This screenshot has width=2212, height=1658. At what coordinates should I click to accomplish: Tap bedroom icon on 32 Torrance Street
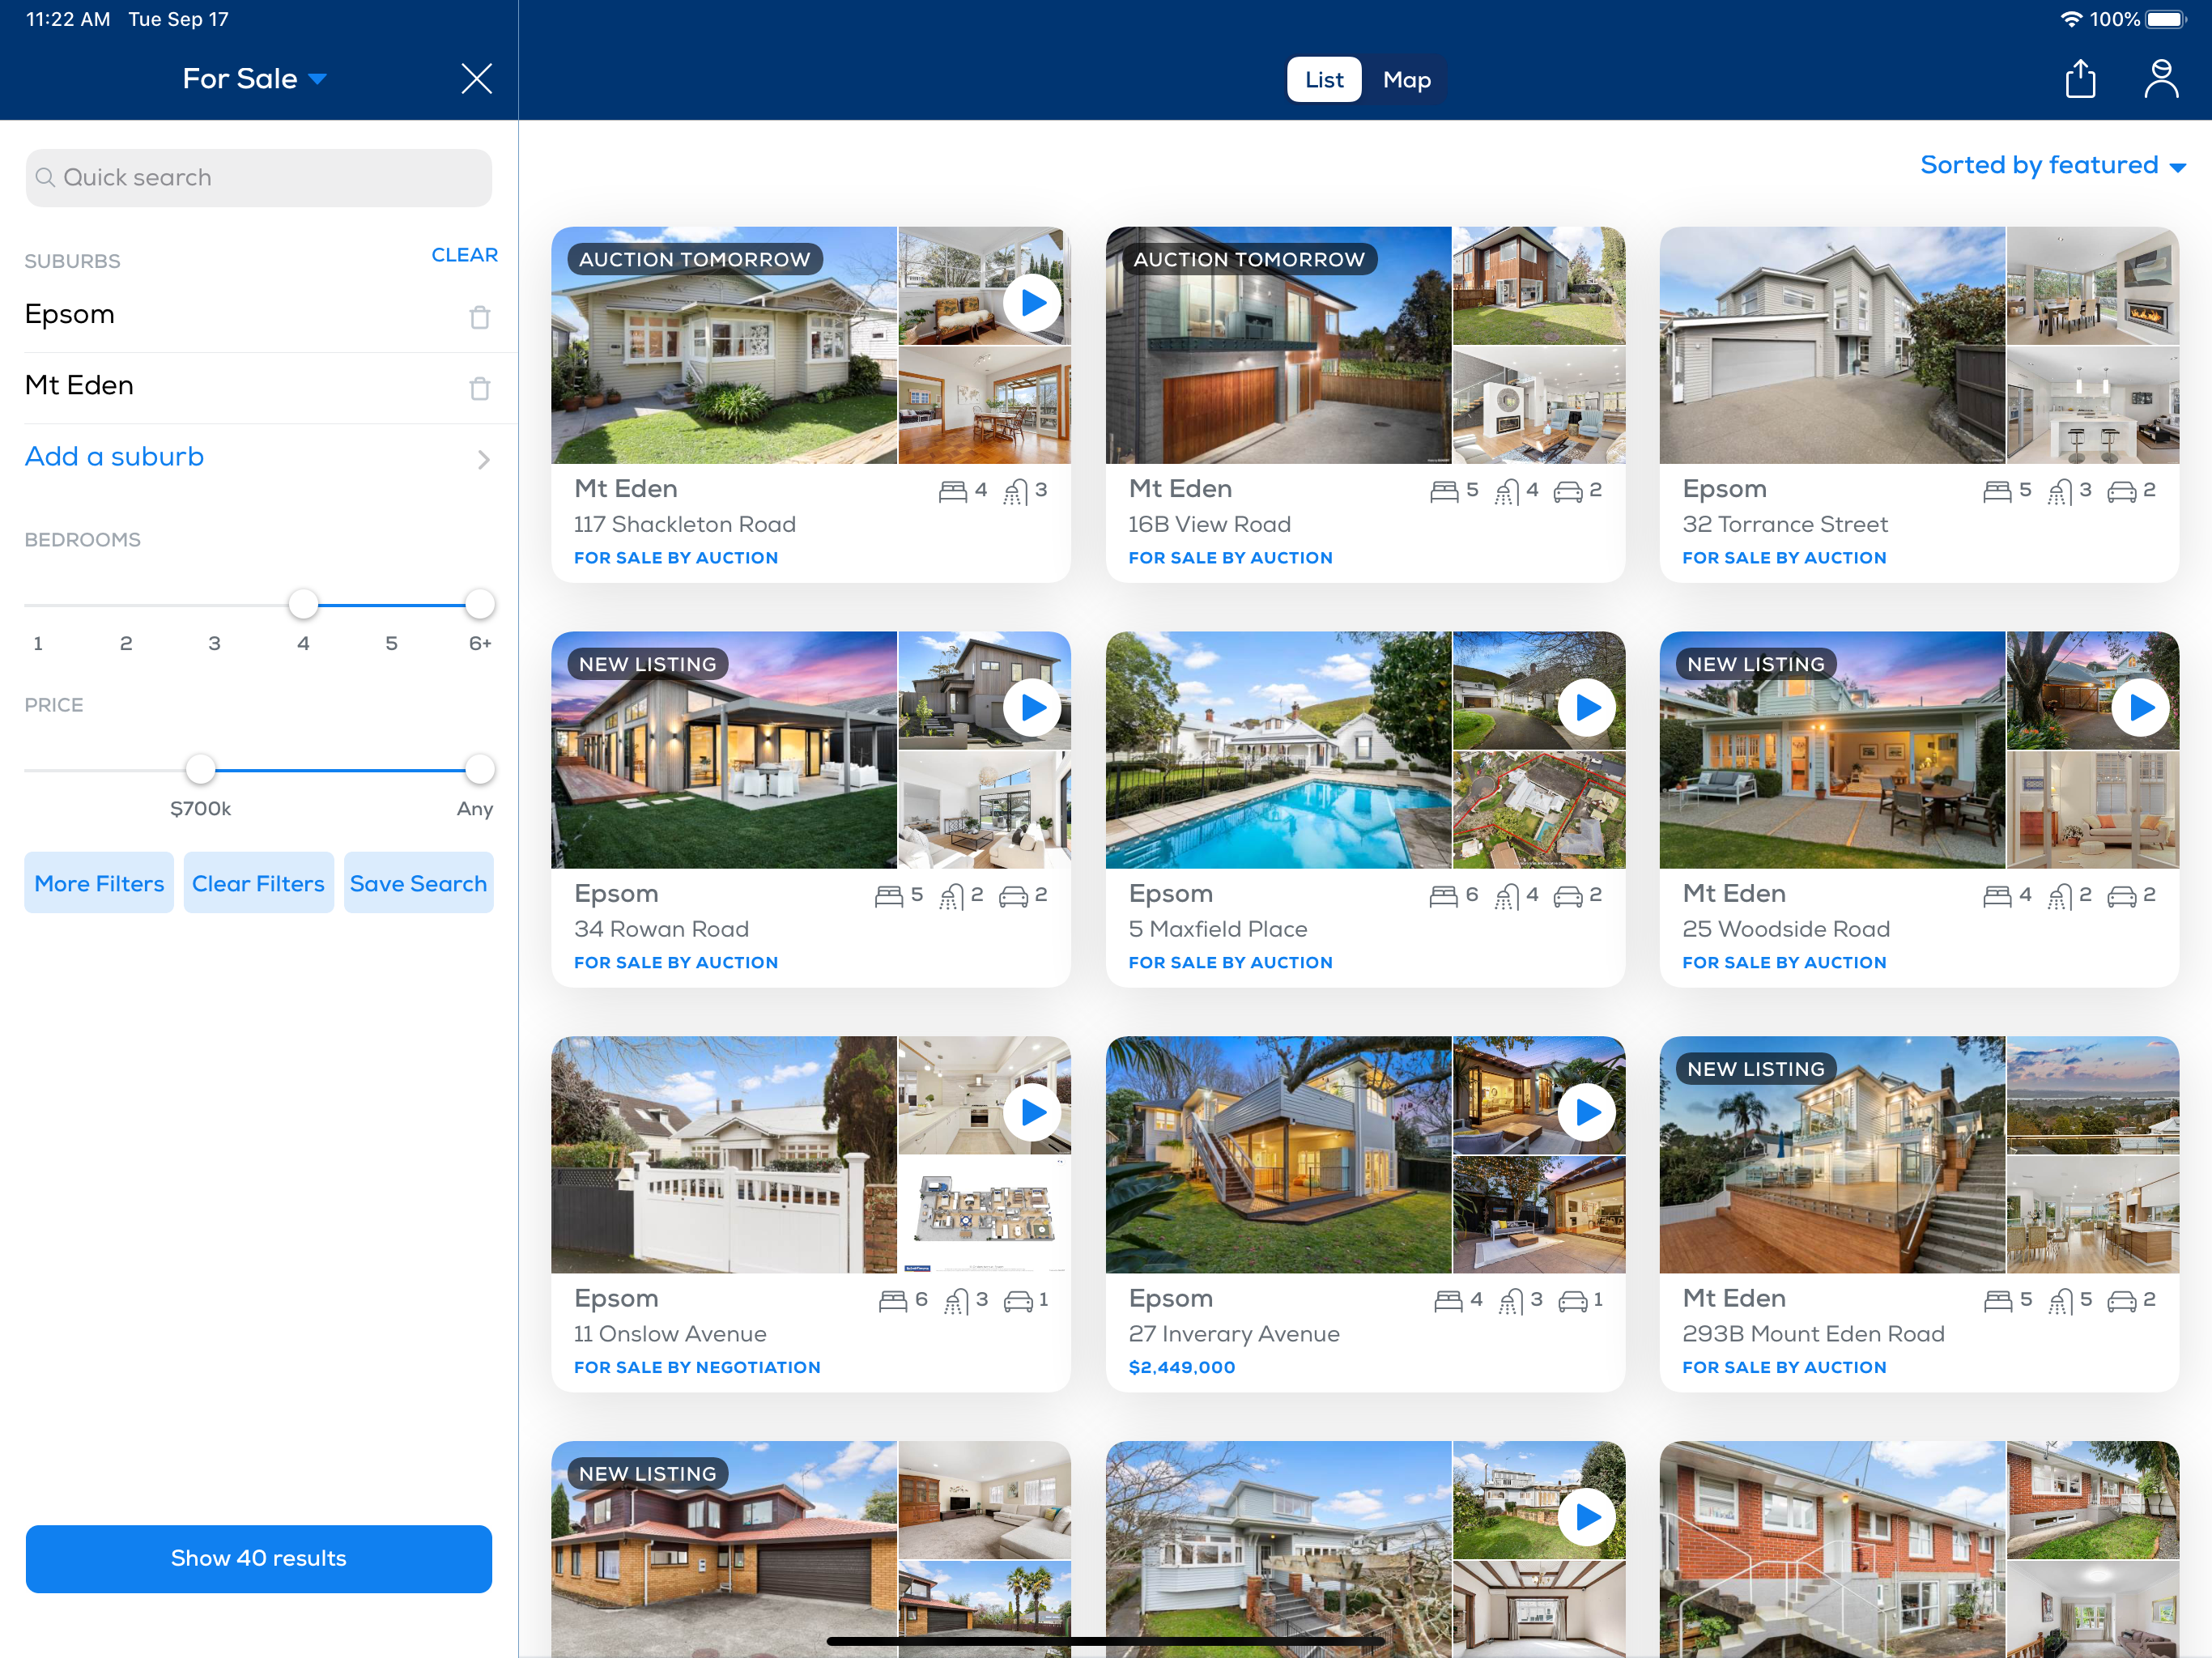[1997, 491]
